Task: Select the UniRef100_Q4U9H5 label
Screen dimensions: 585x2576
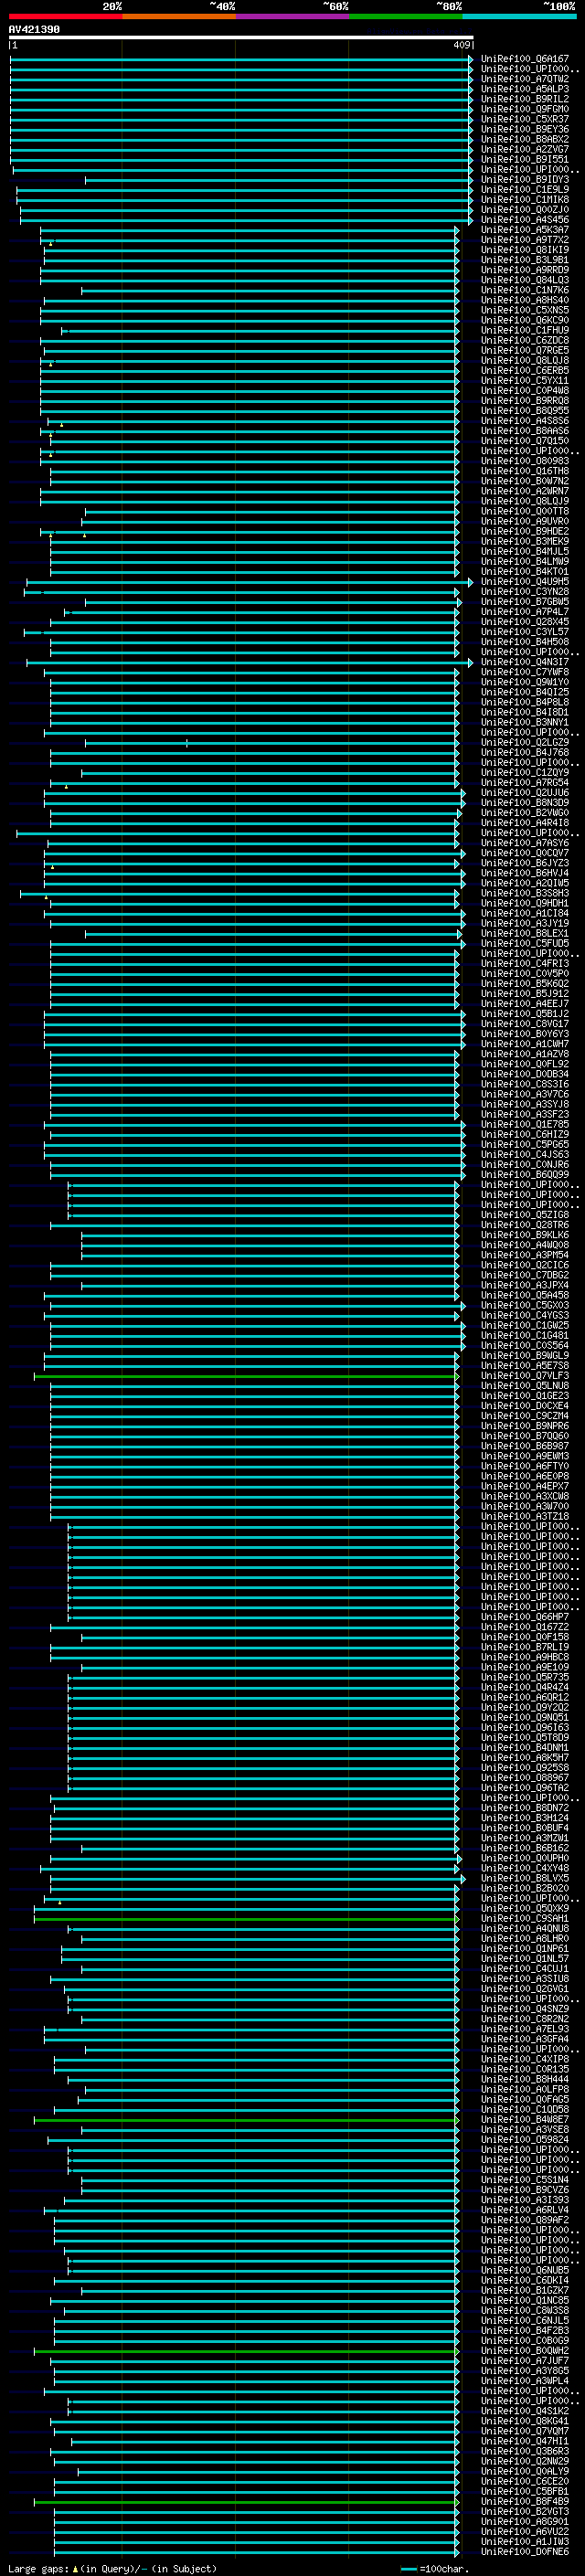Action: [525, 582]
